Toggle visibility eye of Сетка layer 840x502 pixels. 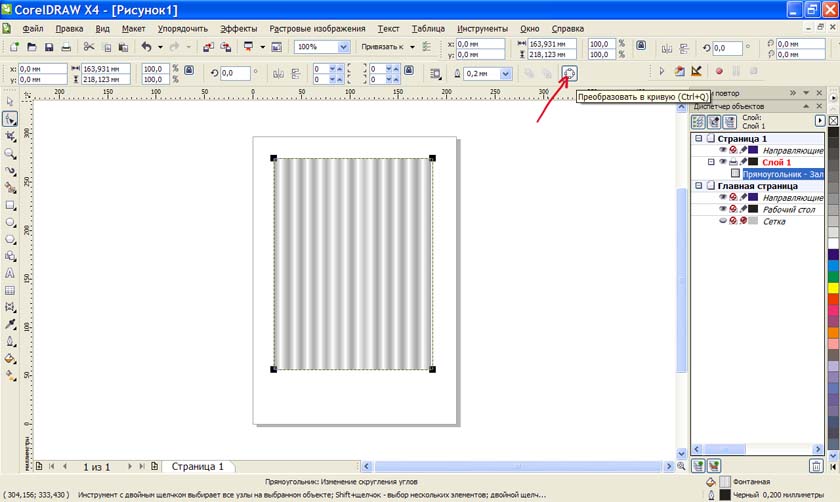pos(723,221)
